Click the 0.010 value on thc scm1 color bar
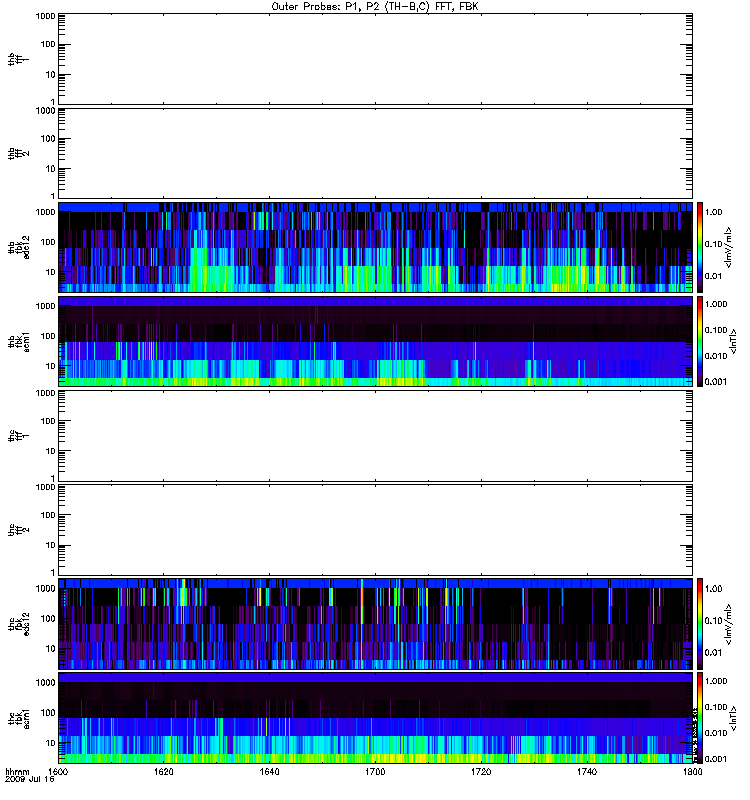The height and width of the screenshot is (800, 750). click(x=716, y=733)
